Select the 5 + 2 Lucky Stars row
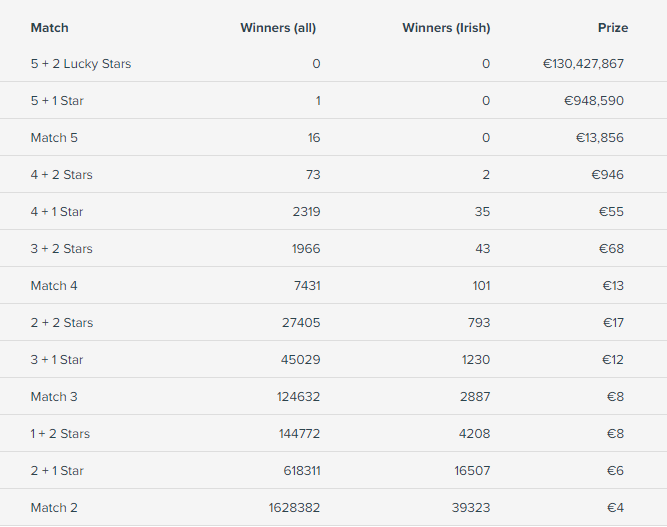 [x=334, y=64]
